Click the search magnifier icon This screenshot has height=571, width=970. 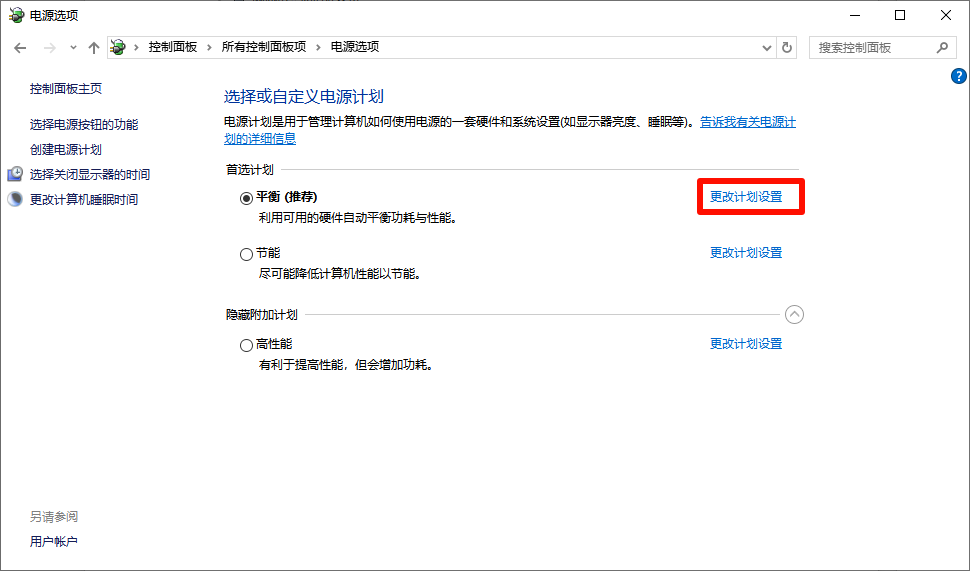pyautogui.click(x=942, y=47)
